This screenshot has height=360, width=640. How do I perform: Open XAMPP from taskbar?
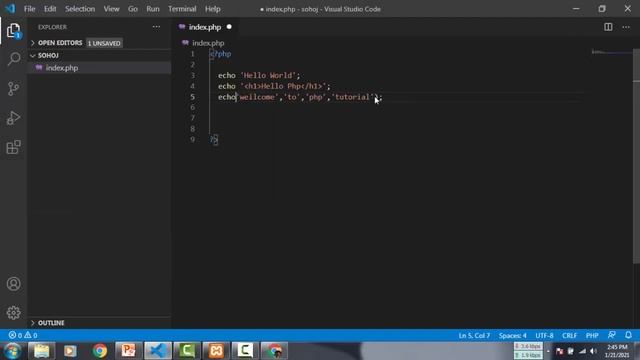pos(216,351)
